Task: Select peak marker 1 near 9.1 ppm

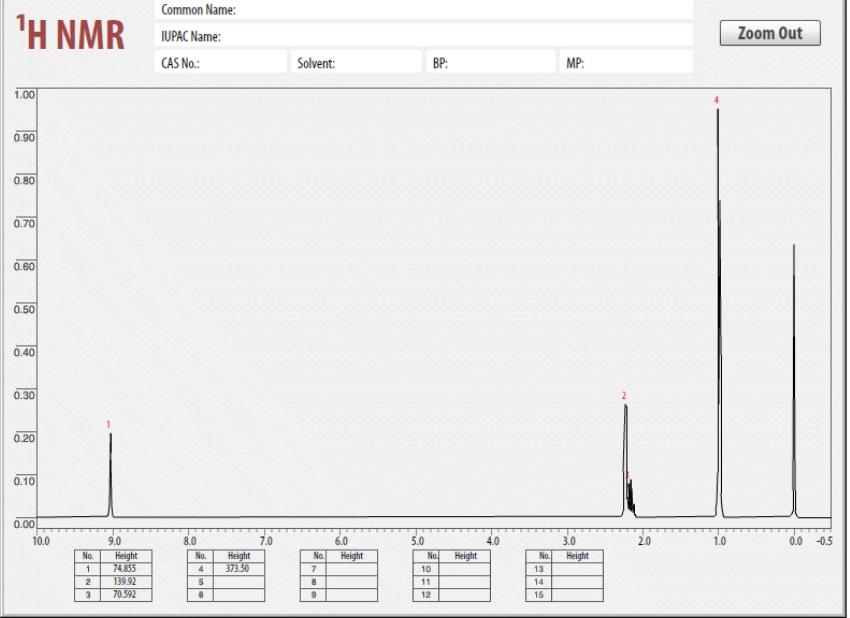Action: tap(110, 424)
